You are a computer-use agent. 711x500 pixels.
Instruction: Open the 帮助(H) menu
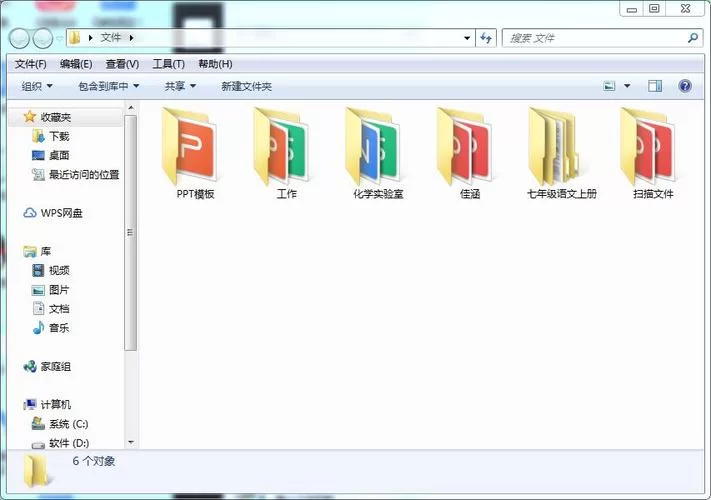click(x=215, y=64)
